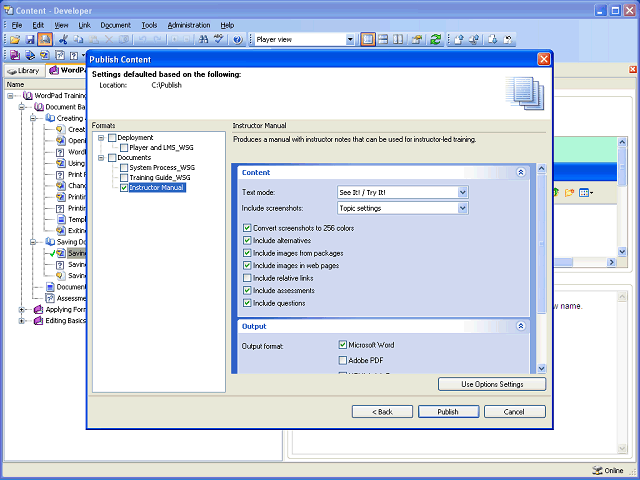
Task: Click the check-out document icon with down arrow
Action: [493, 40]
